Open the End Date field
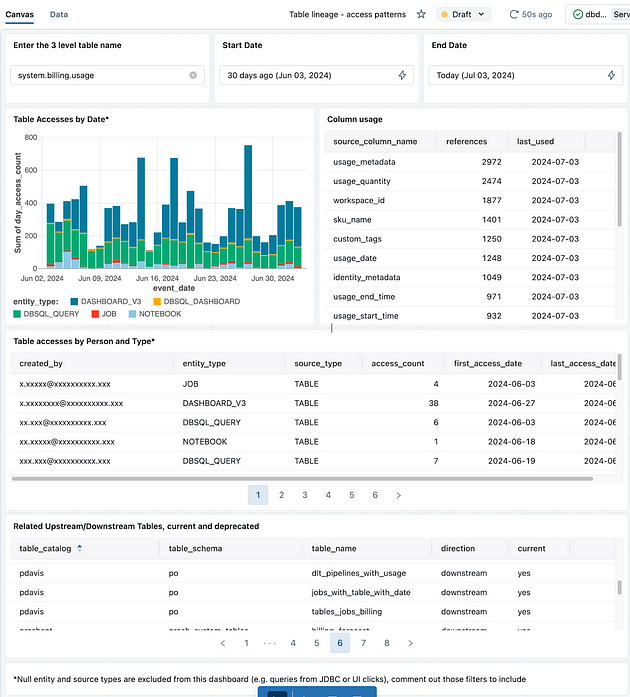 tap(525, 75)
